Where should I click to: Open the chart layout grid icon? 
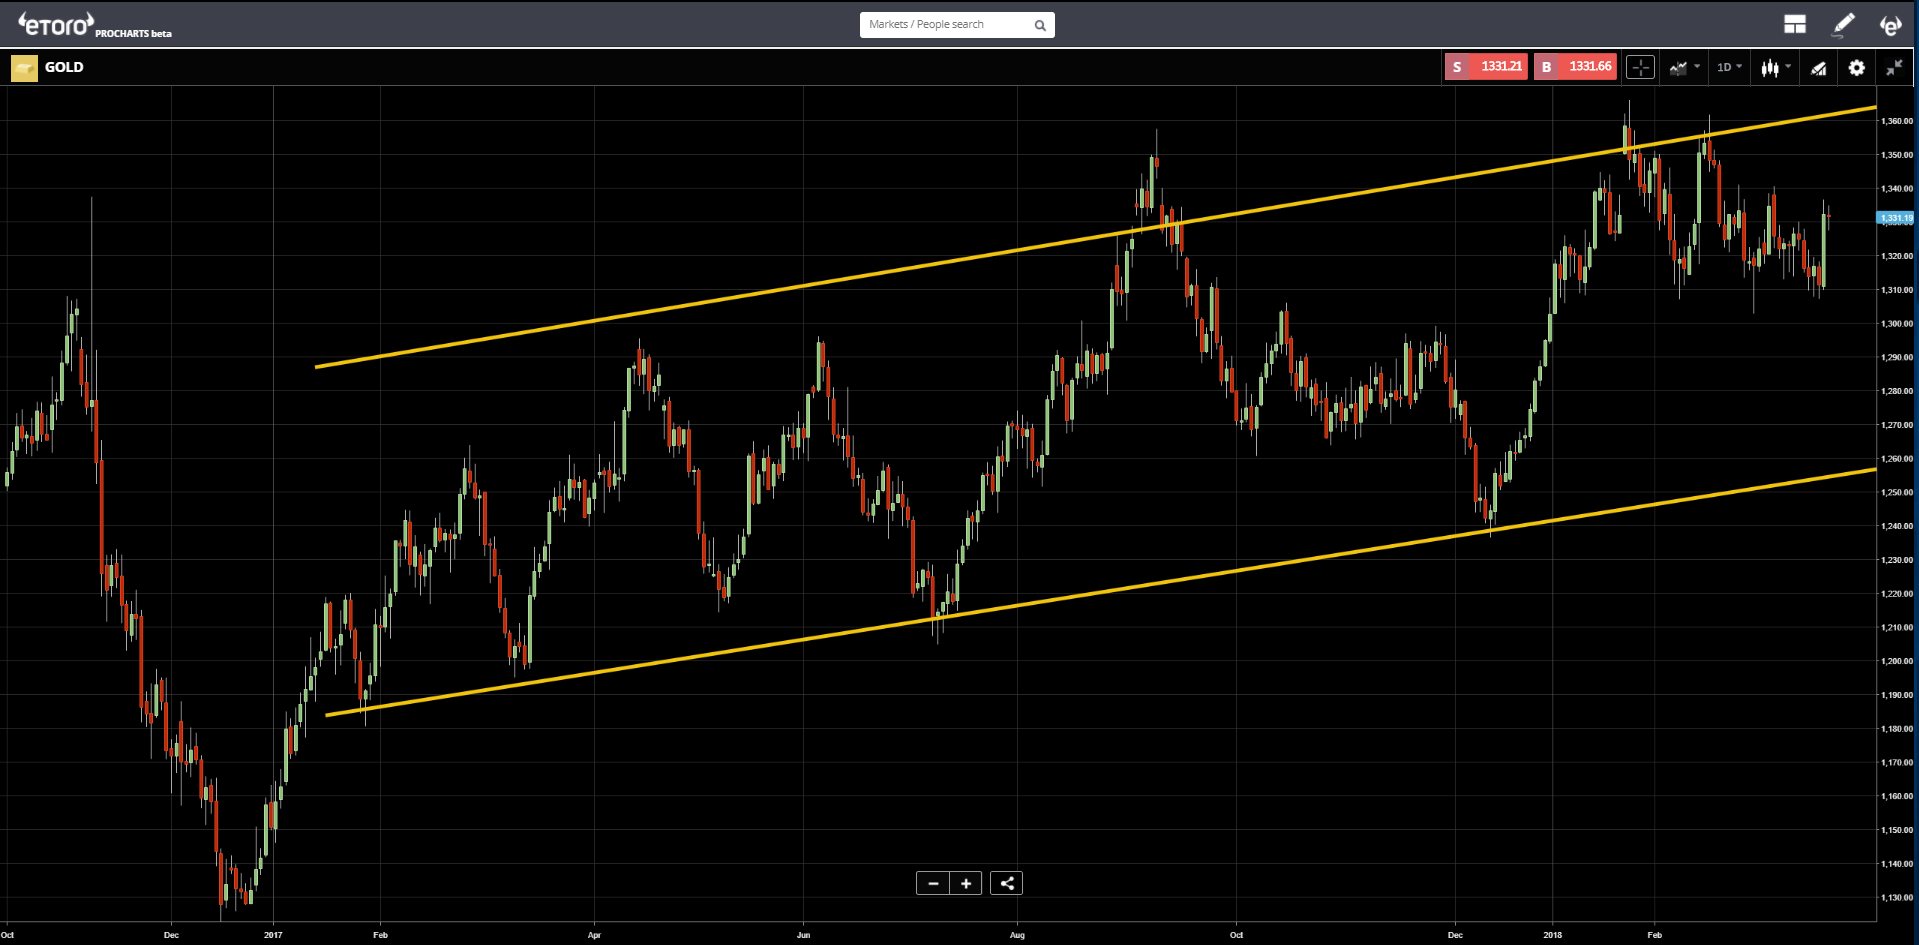(1795, 24)
